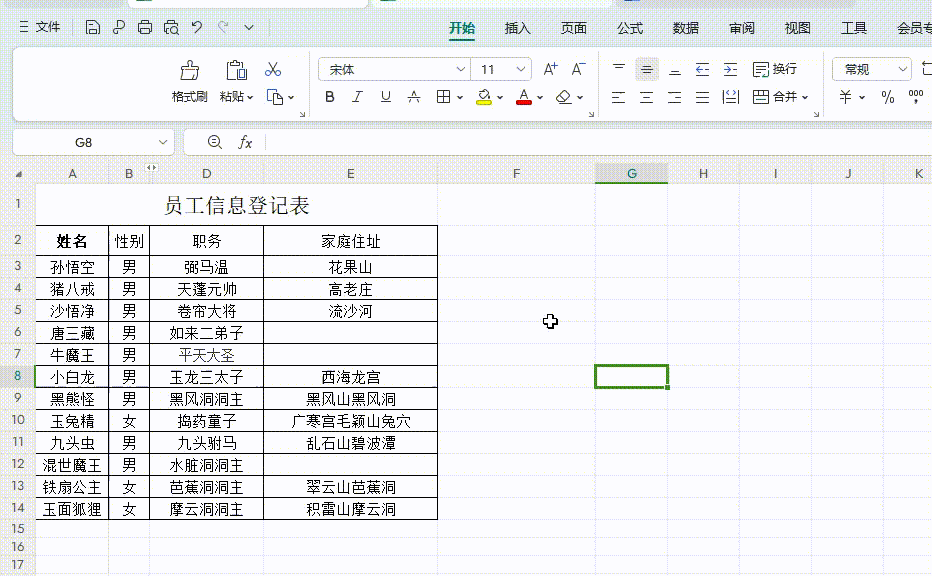Apply the red font color

pos(524,97)
